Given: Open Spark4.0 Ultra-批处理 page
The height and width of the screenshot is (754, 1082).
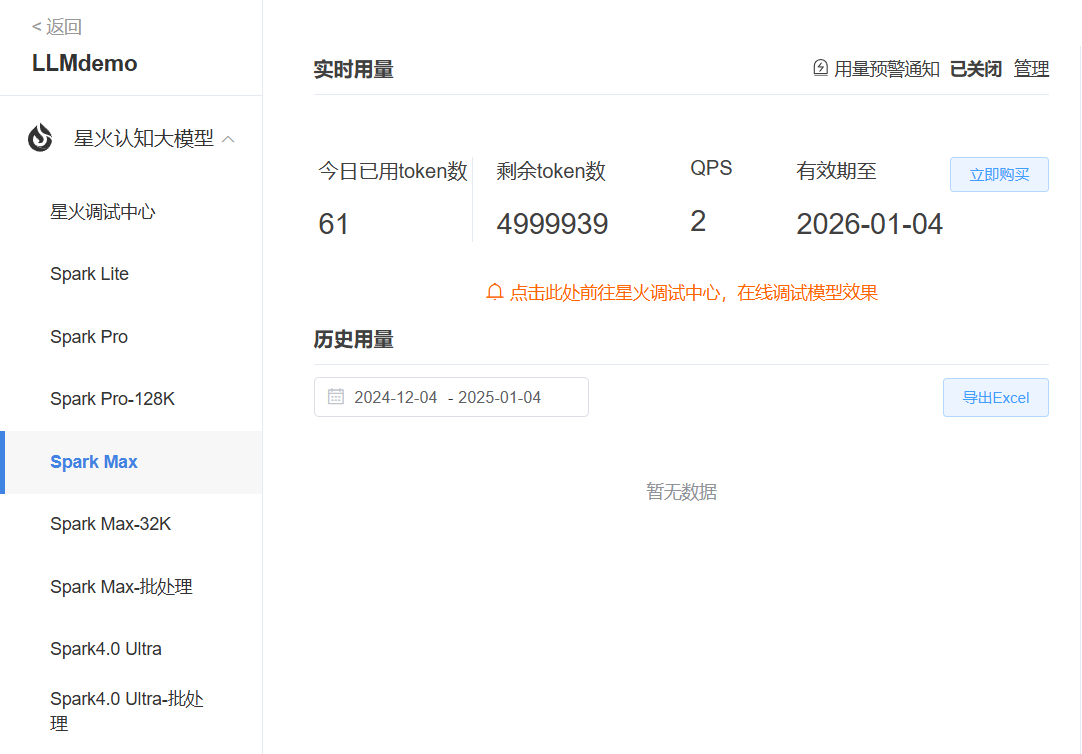Looking at the screenshot, I should (x=127, y=711).
